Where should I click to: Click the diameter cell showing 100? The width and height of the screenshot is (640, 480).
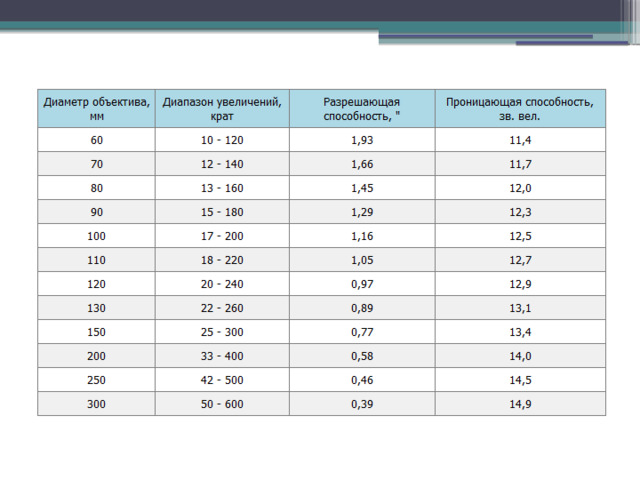96,236
